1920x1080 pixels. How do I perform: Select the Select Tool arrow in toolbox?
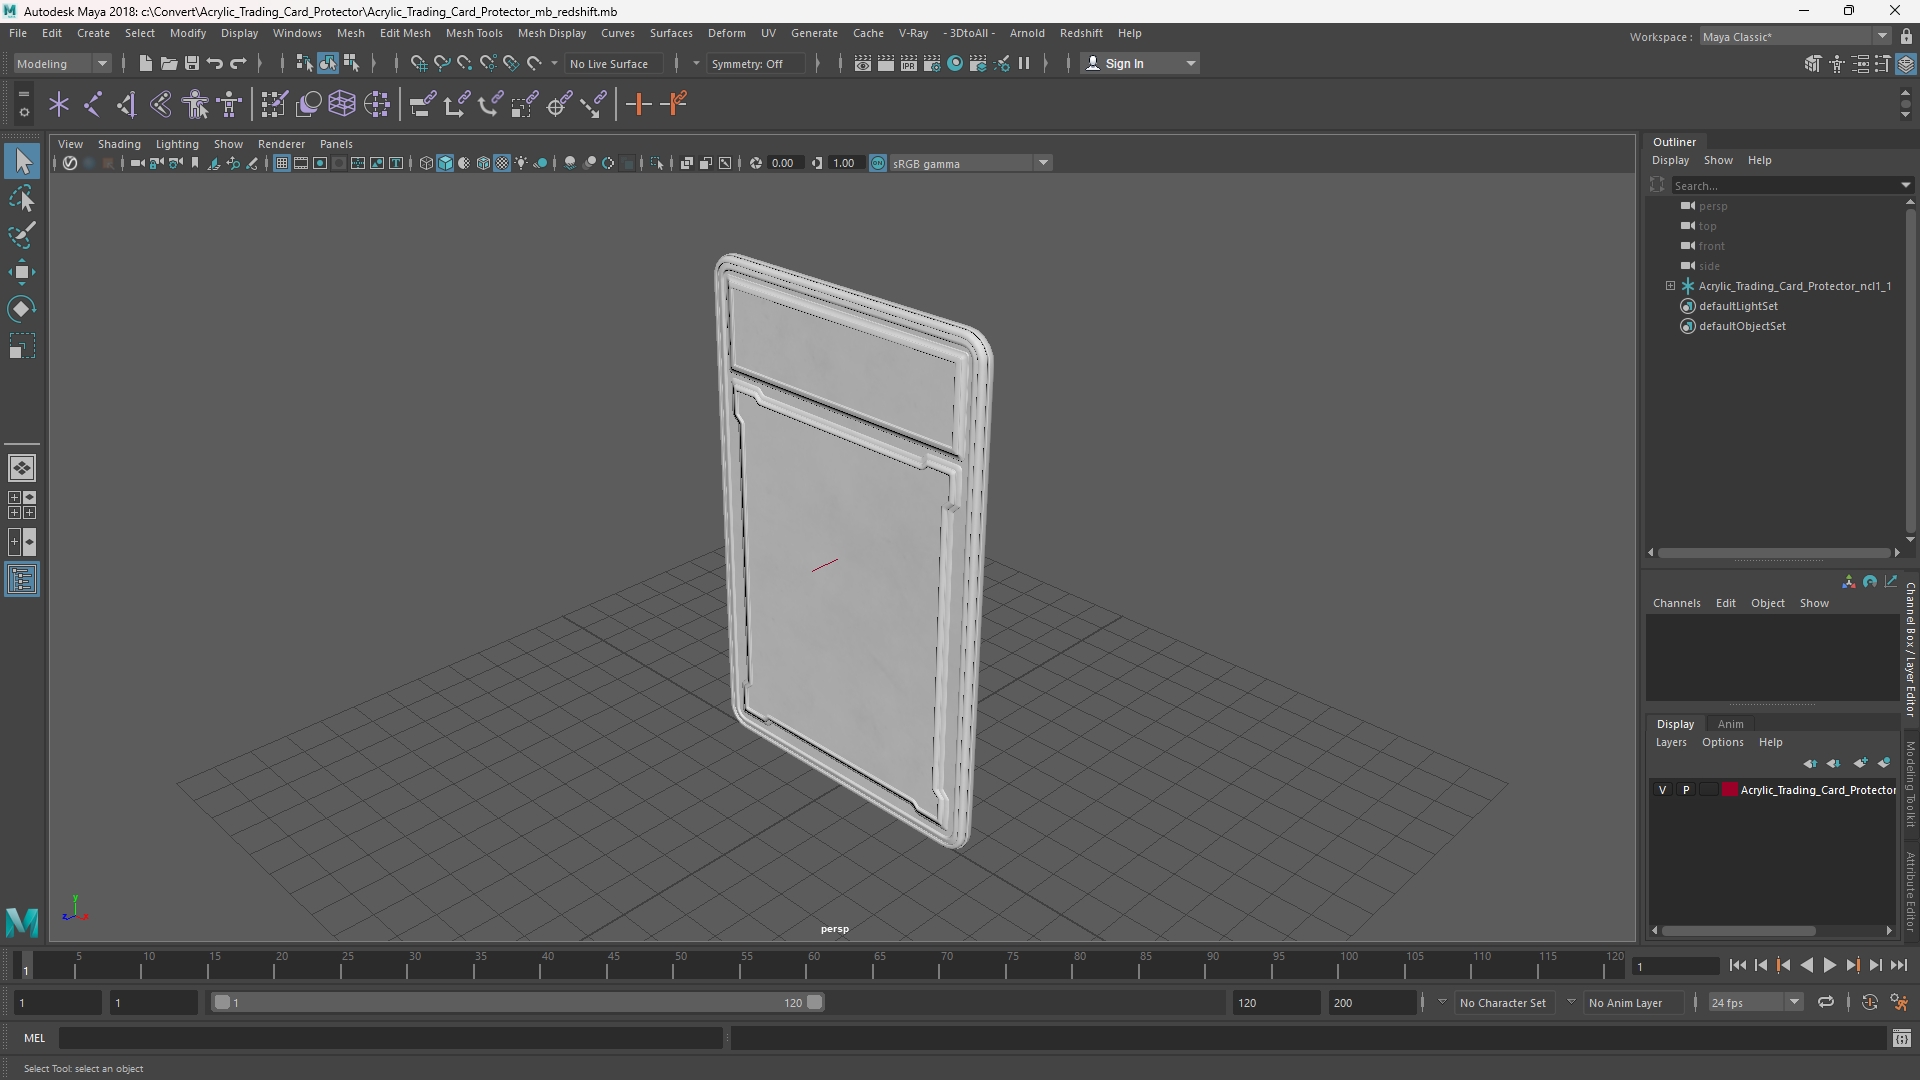(22, 161)
